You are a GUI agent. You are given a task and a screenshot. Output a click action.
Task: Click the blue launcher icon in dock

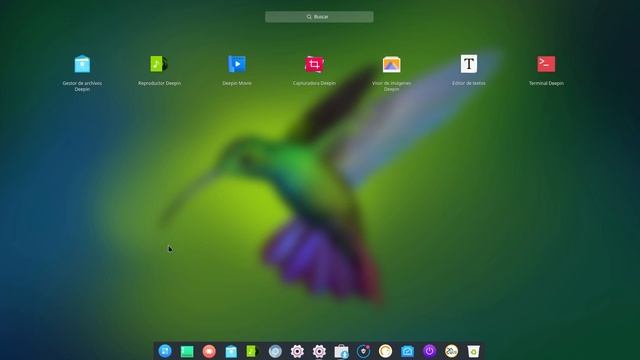tap(165, 351)
